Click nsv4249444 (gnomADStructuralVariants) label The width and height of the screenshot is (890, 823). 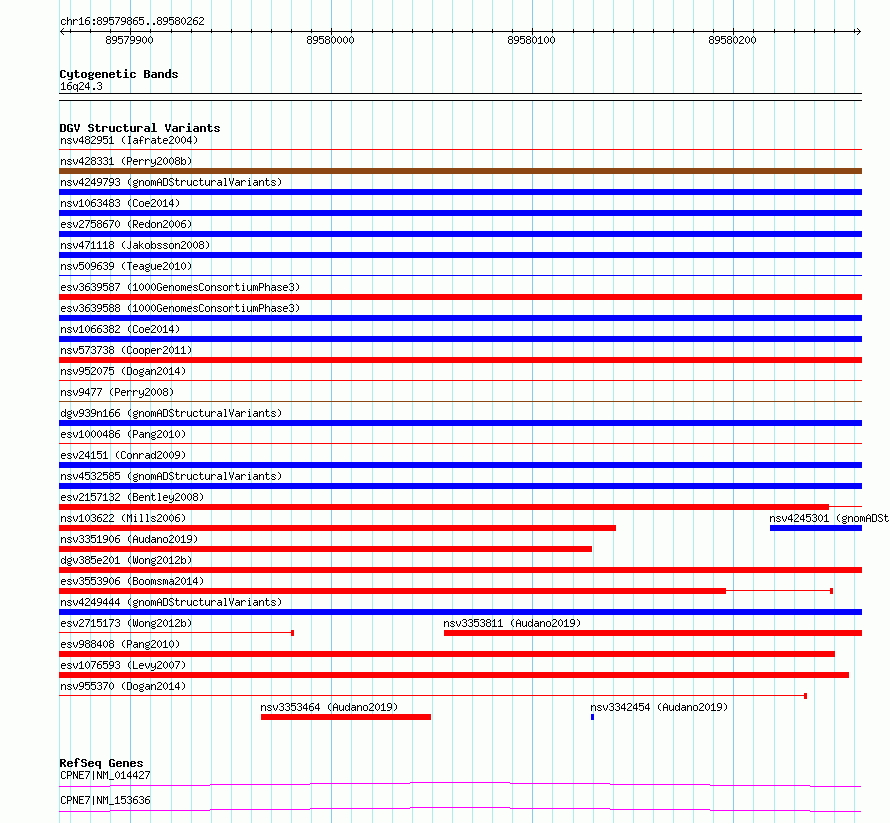pos(171,602)
